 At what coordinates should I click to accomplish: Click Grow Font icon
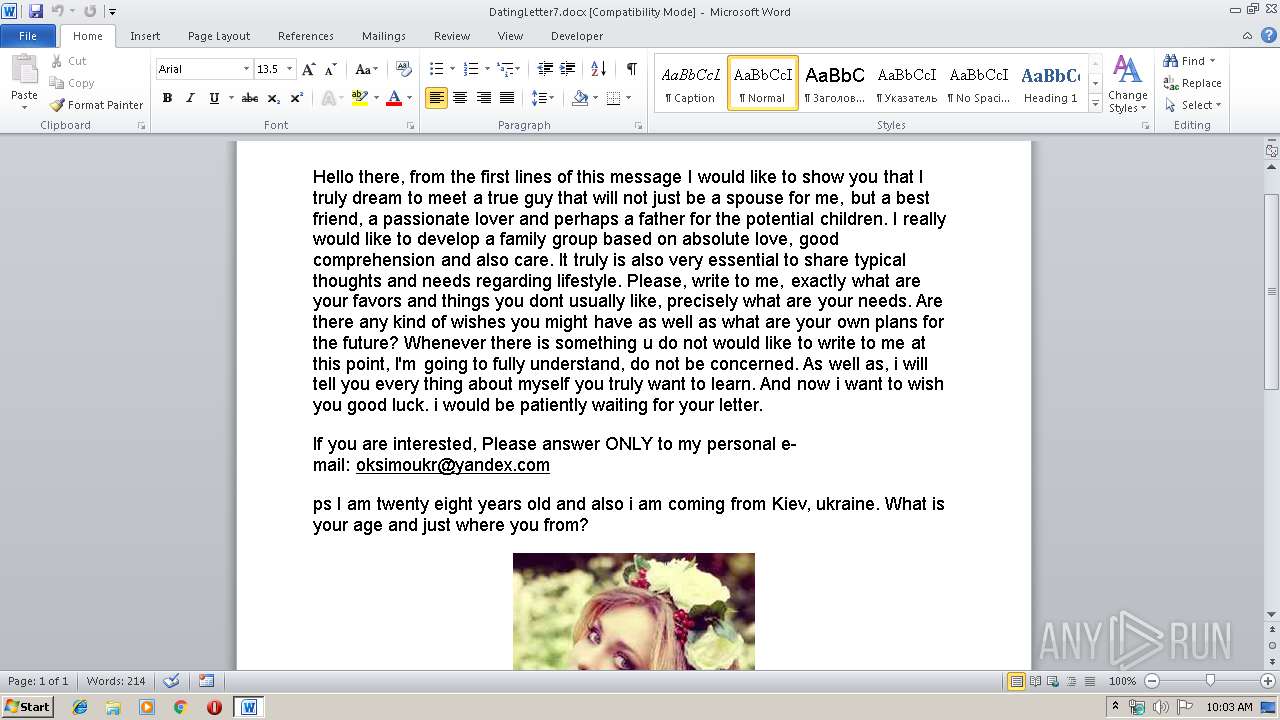(x=309, y=69)
